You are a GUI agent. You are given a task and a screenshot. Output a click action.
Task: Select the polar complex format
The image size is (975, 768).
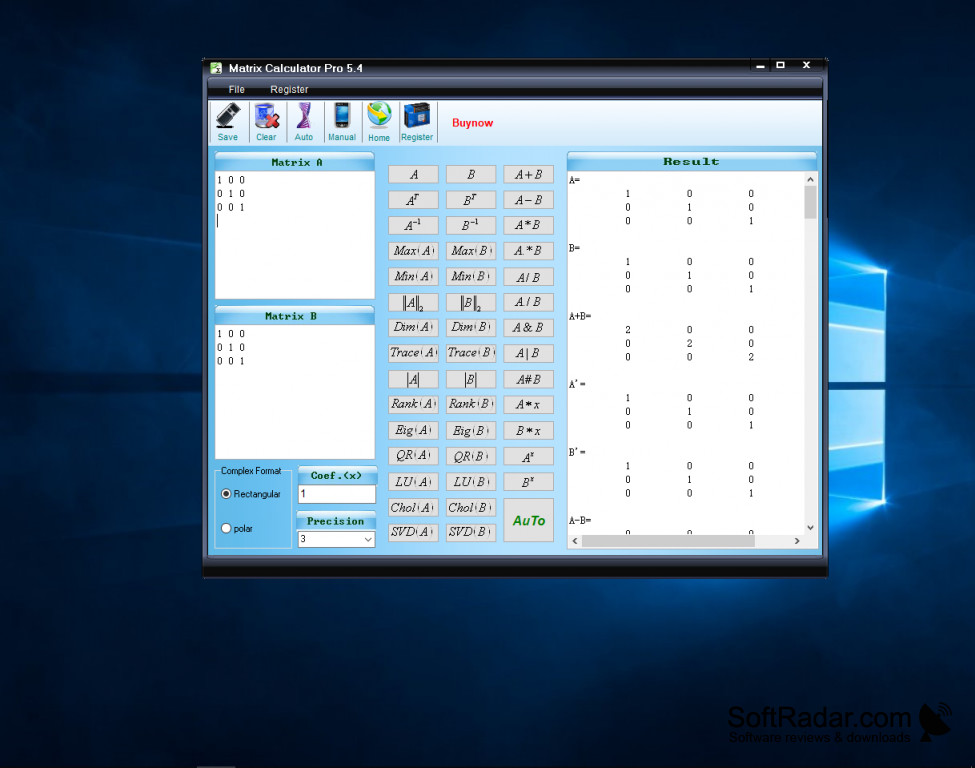click(227, 528)
